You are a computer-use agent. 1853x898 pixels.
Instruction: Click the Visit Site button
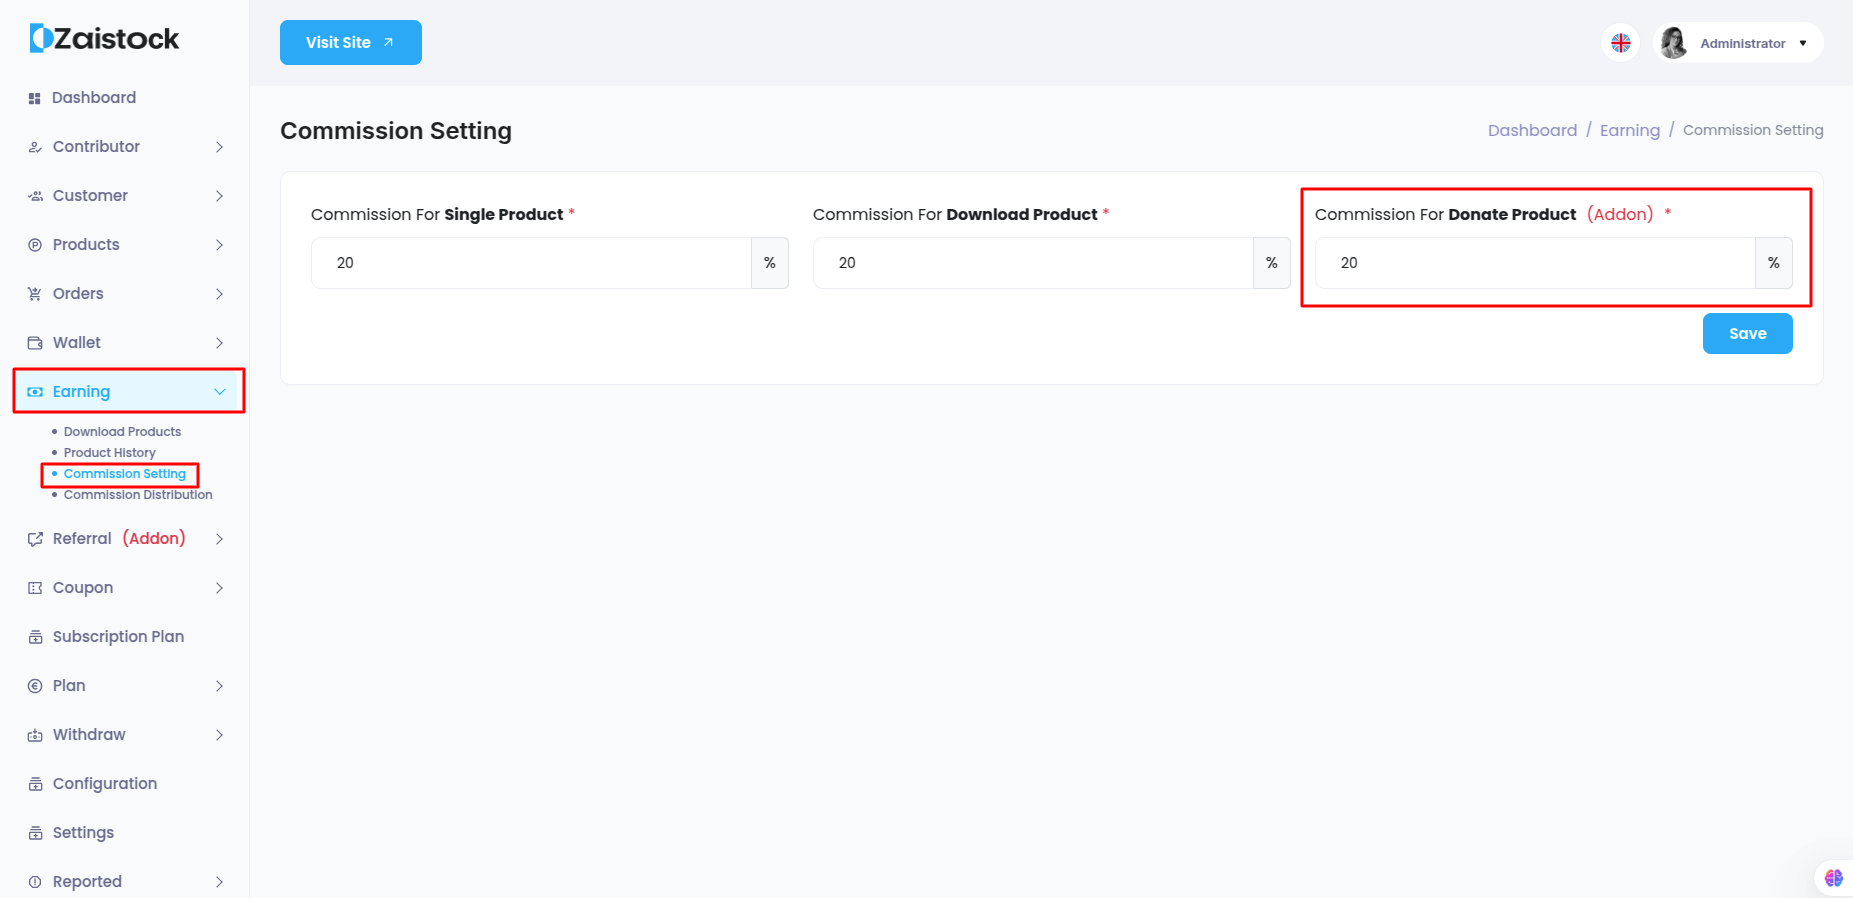(351, 43)
